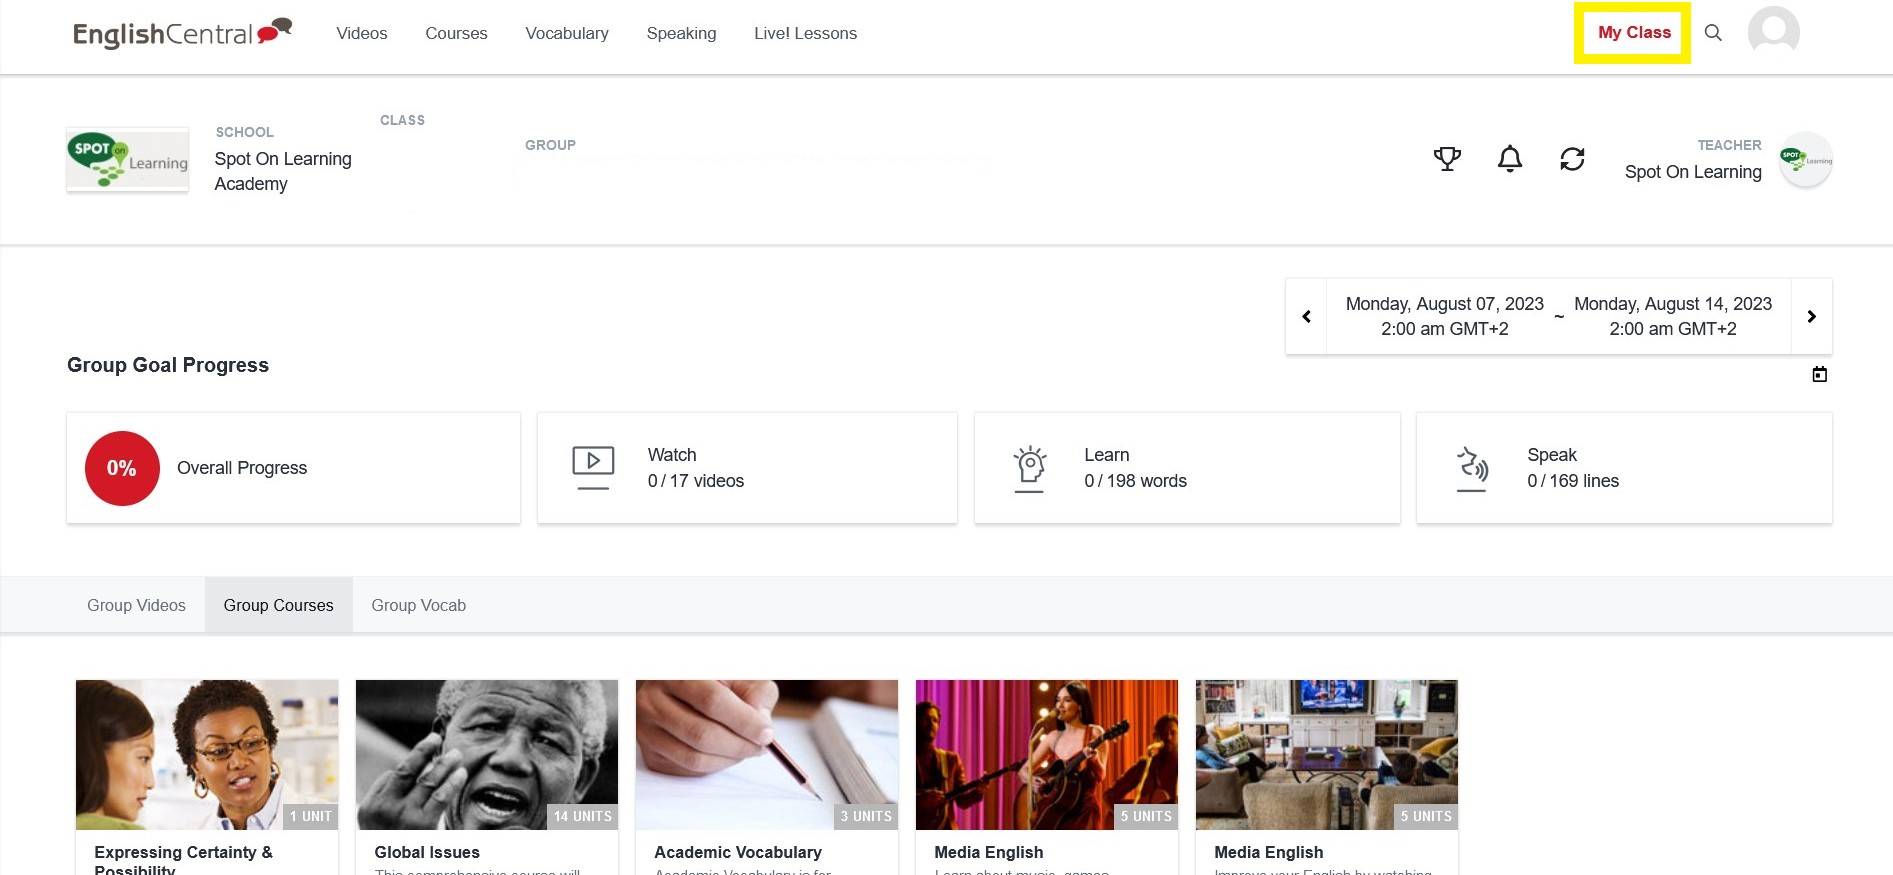Open the notifications bell icon
The height and width of the screenshot is (875, 1893).
[x=1510, y=158]
